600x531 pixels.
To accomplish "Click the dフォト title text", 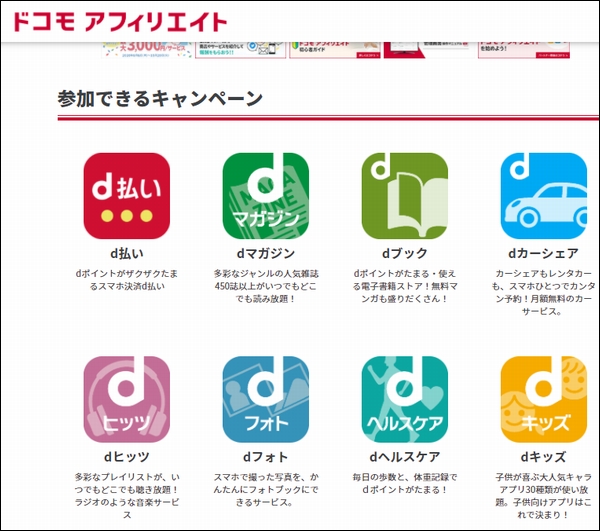I will (266, 457).
